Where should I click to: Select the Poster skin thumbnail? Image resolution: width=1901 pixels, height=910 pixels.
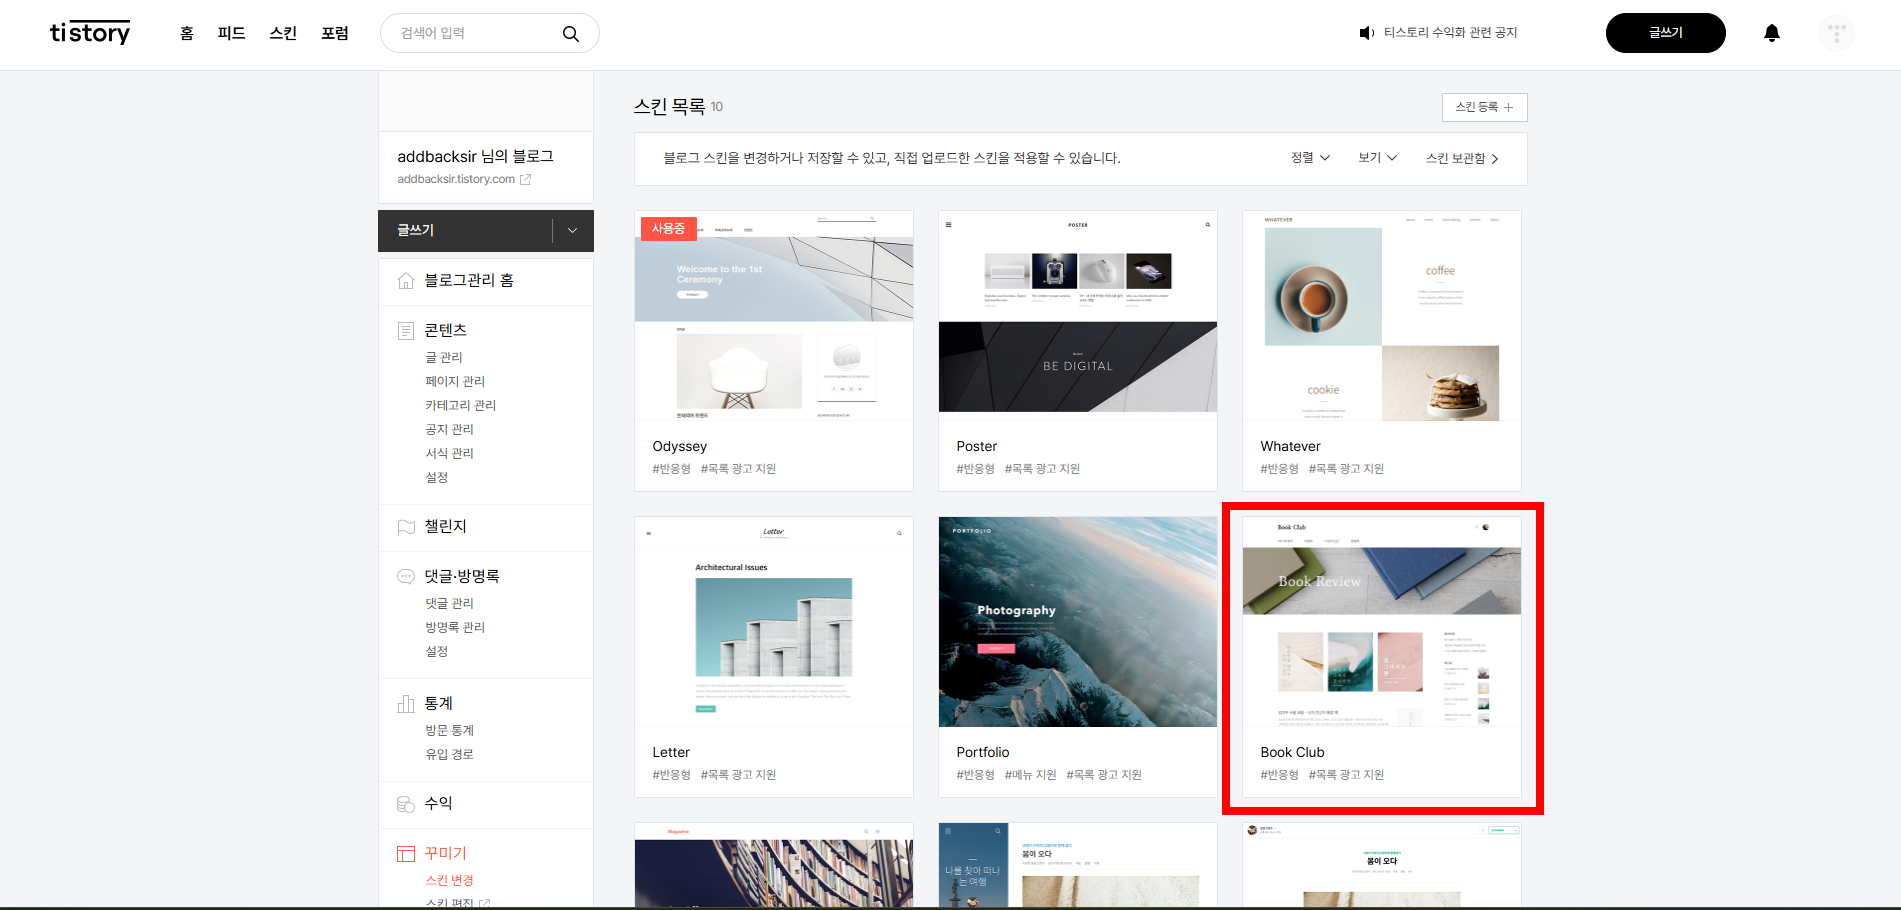(x=1078, y=316)
